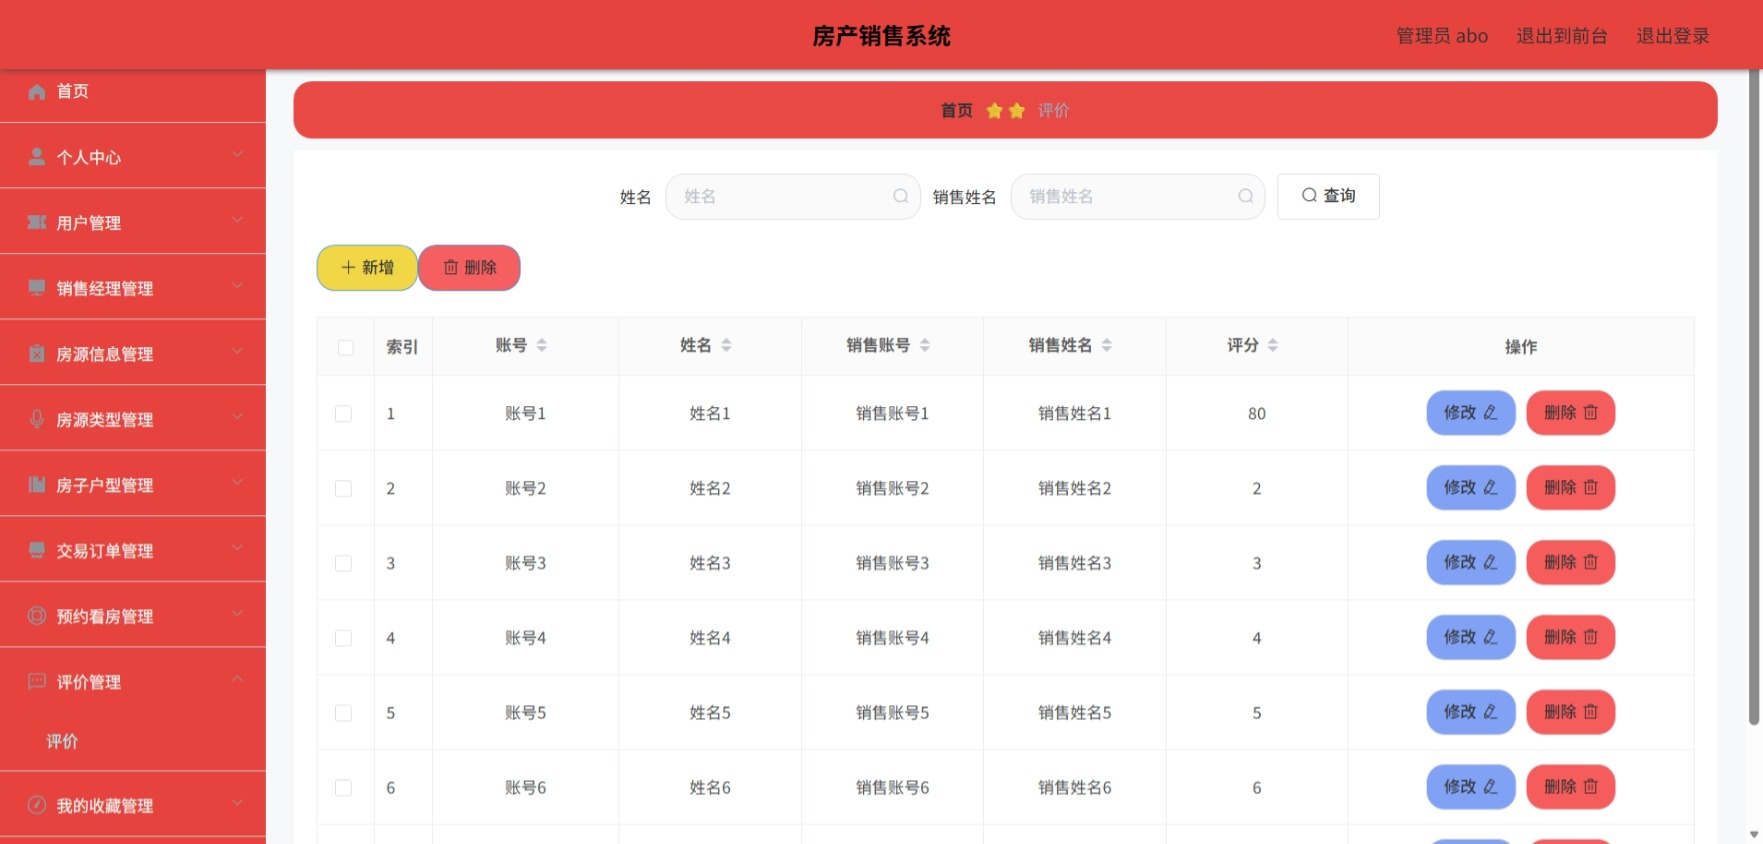Click the chat bubble icon beside 评价管理

click(37, 681)
